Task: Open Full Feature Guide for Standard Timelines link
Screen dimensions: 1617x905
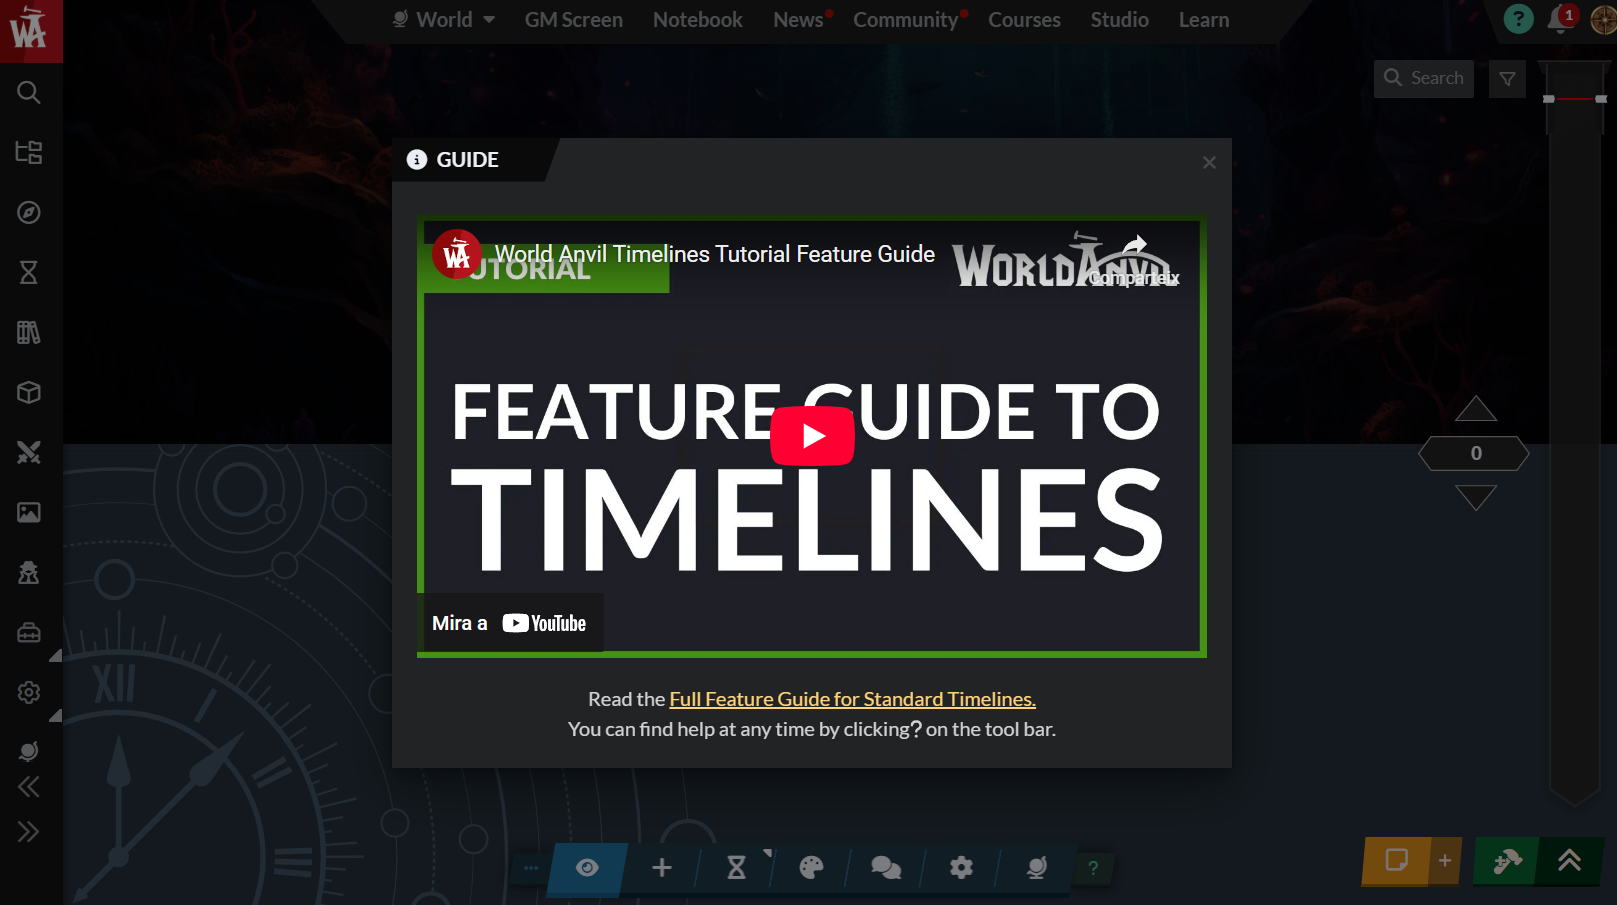Action: [x=852, y=699]
